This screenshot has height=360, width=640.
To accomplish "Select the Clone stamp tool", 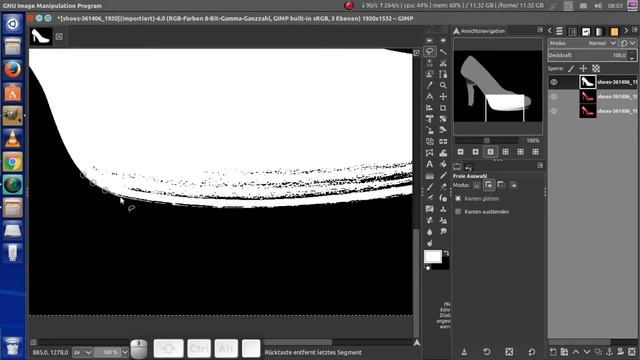I will pos(443,209).
